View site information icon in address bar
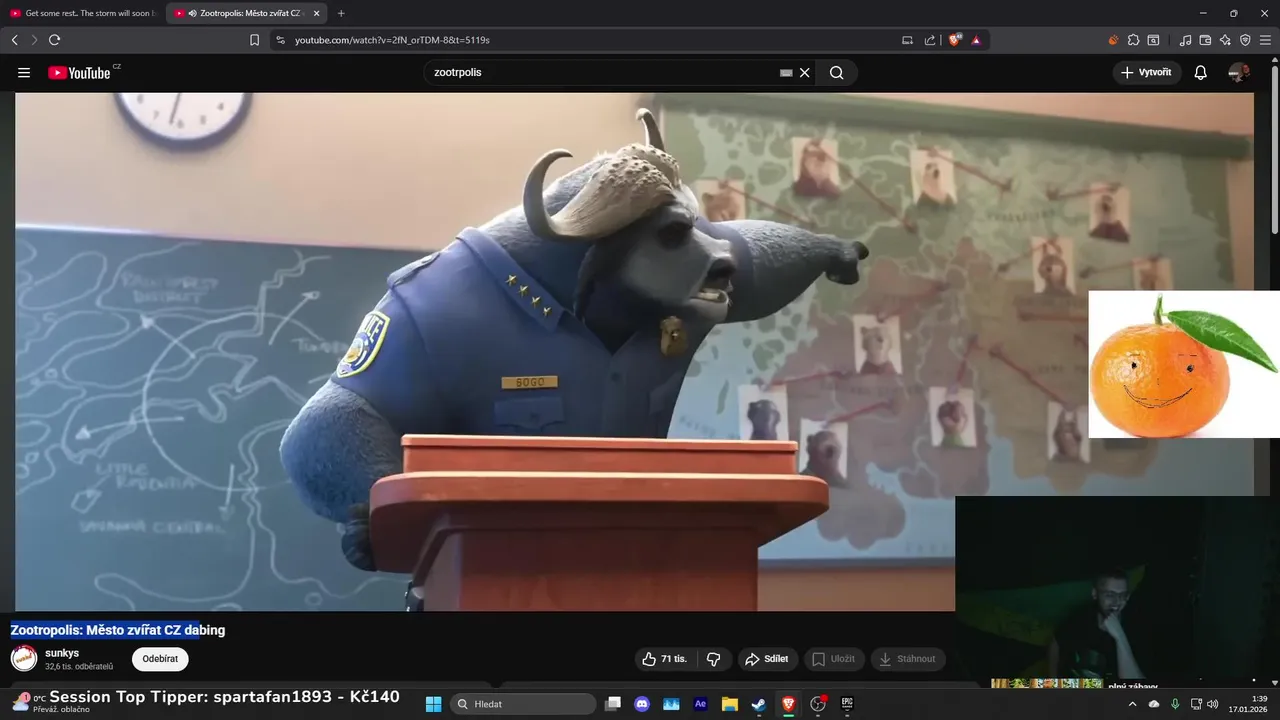Viewport: 1280px width, 720px height. [x=280, y=40]
